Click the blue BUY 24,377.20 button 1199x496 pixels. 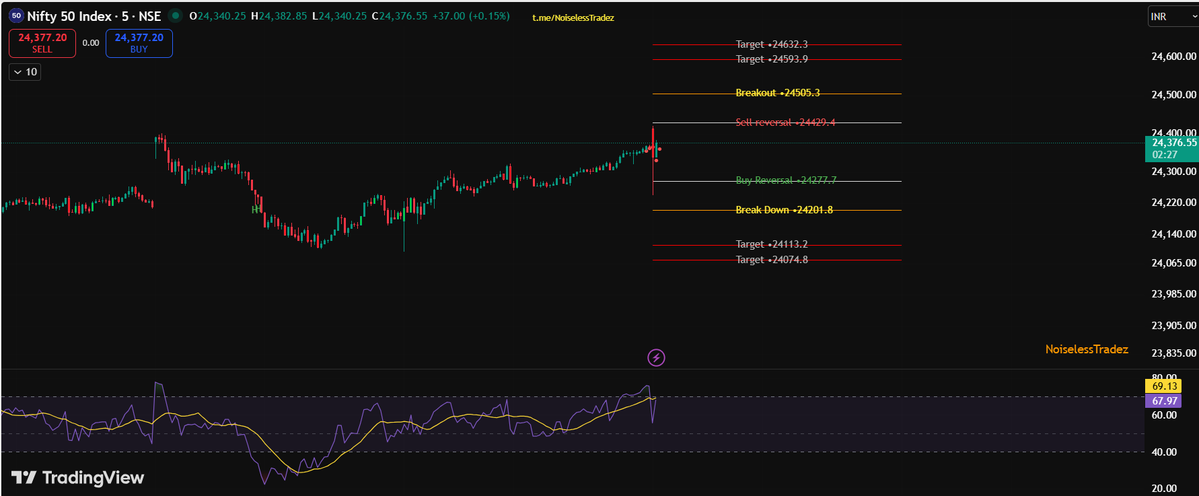pyautogui.click(x=139, y=43)
